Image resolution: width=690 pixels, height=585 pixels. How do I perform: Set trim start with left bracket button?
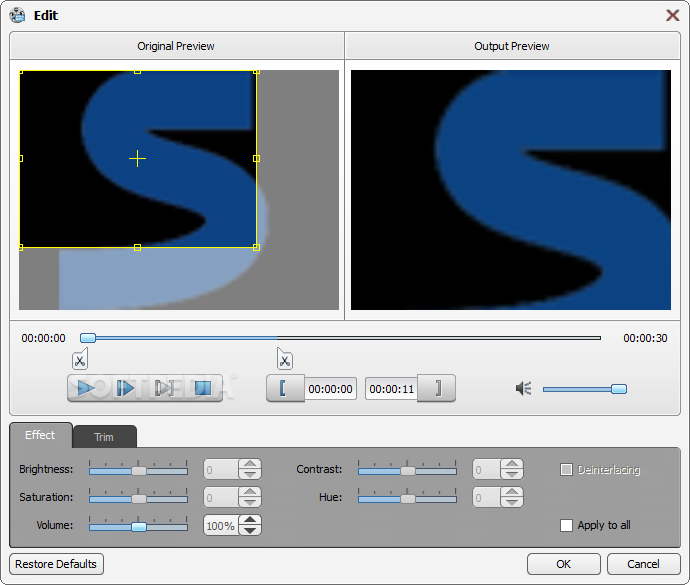click(285, 388)
